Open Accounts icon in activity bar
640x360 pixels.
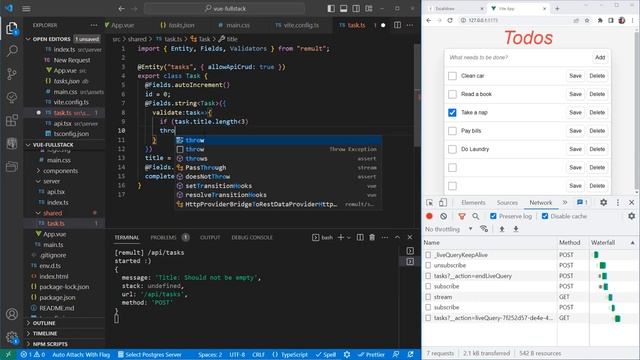12,314
